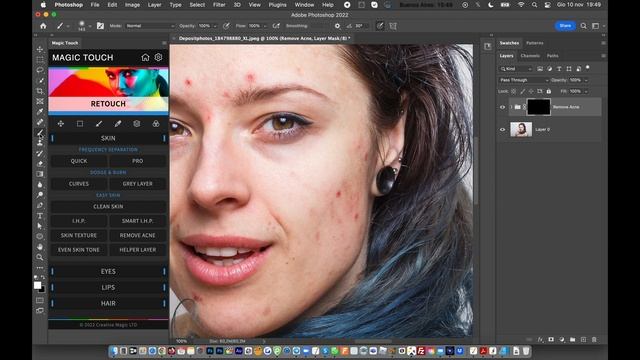Click foreground color swatch
640x360 pixels.
38,285
